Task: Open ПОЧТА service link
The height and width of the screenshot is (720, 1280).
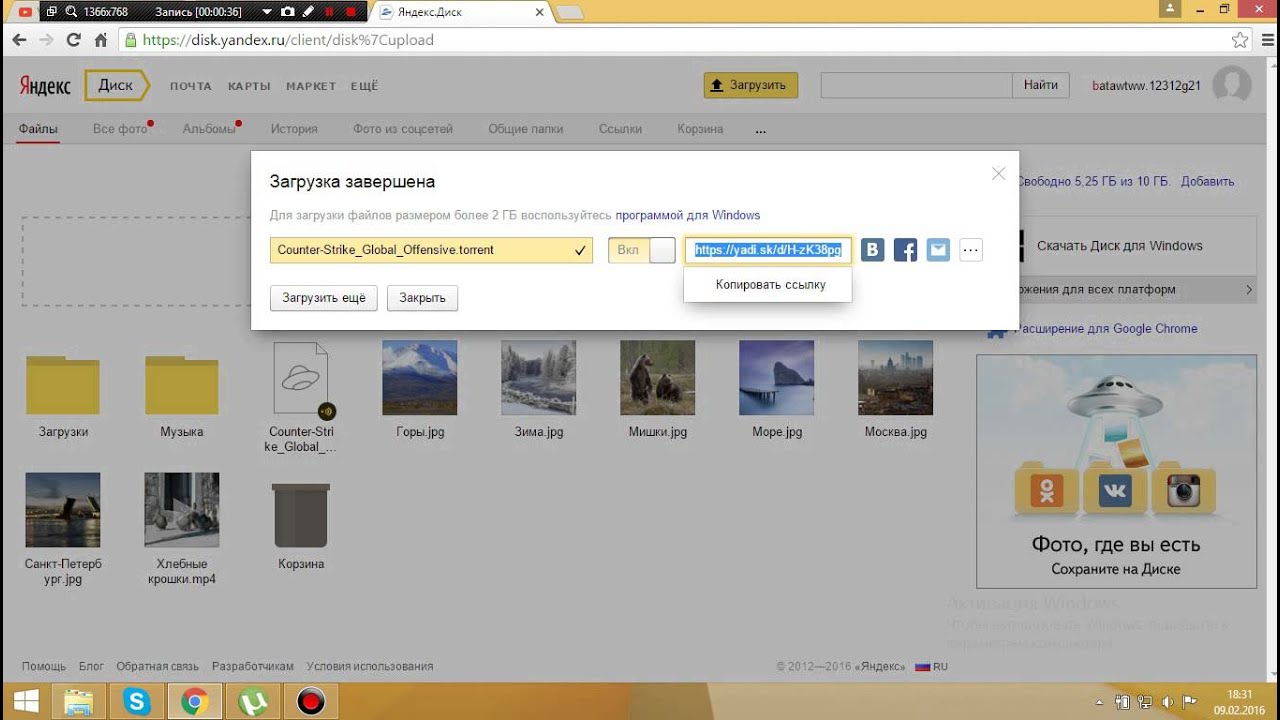Action: [x=191, y=86]
